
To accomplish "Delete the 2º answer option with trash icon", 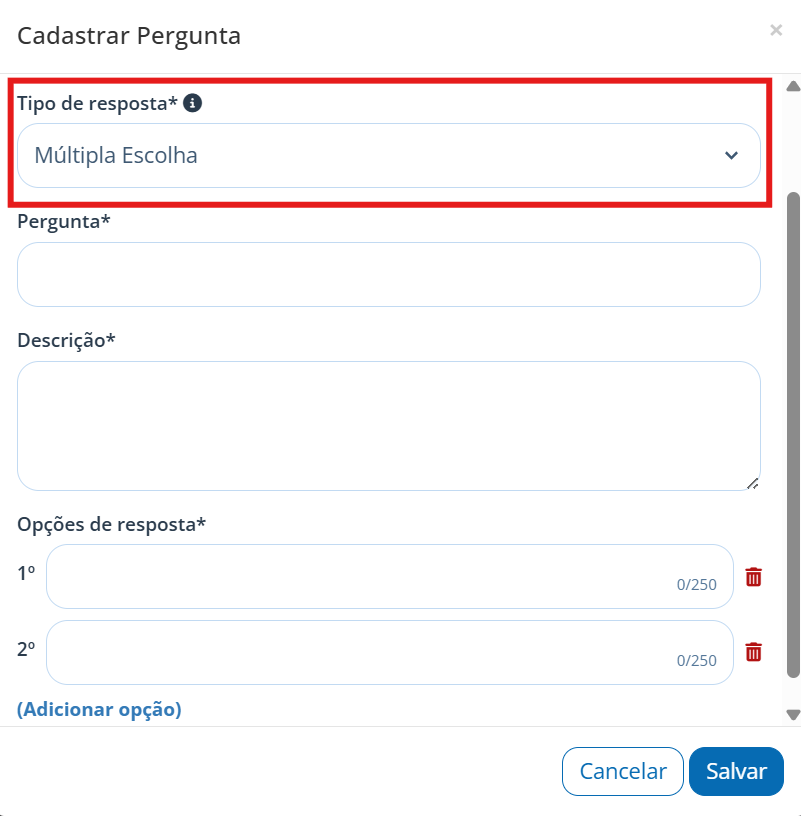I will 754,652.
